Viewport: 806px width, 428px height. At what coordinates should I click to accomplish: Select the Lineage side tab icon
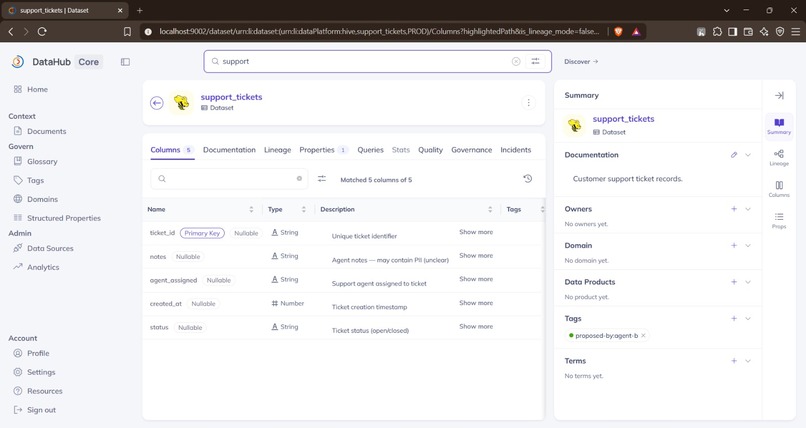click(779, 157)
